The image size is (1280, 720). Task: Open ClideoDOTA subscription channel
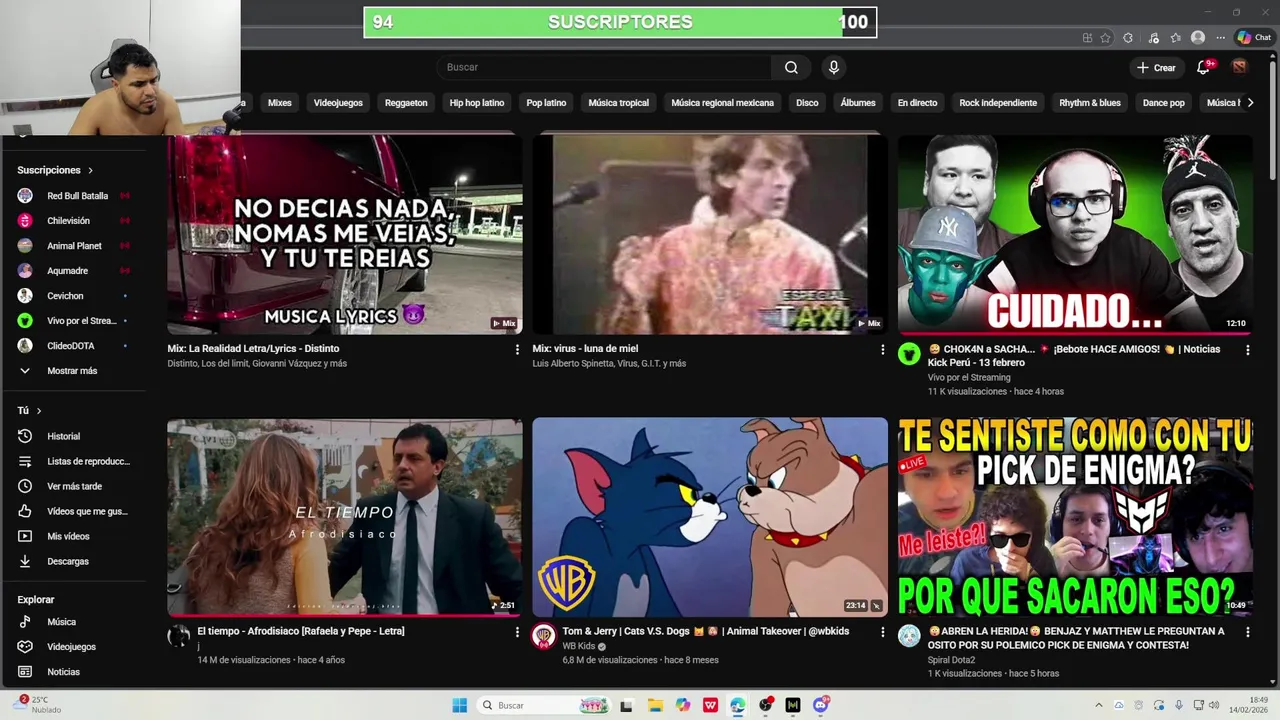point(73,346)
